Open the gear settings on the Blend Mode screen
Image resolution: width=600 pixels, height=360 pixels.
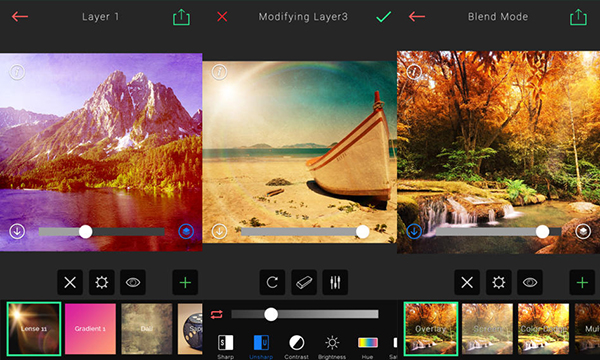click(499, 282)
